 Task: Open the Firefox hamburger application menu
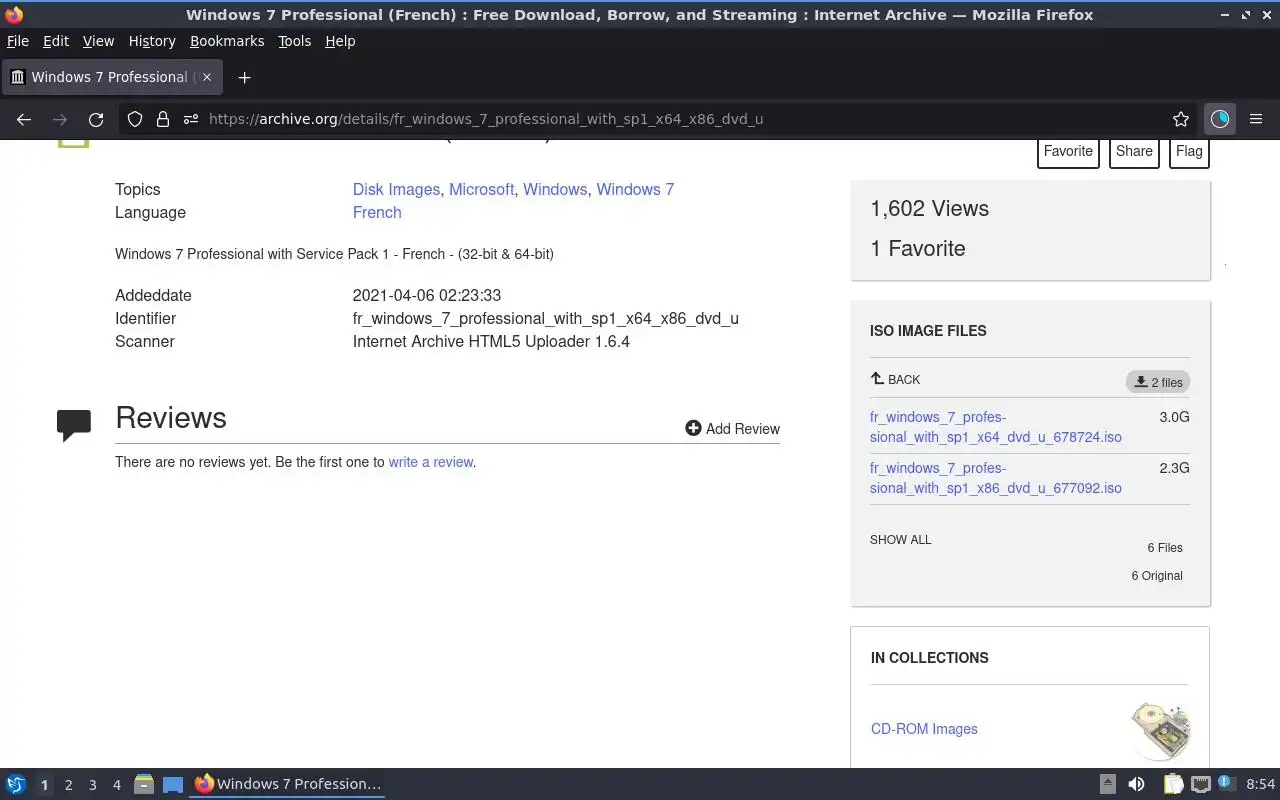click(1256, 119)
